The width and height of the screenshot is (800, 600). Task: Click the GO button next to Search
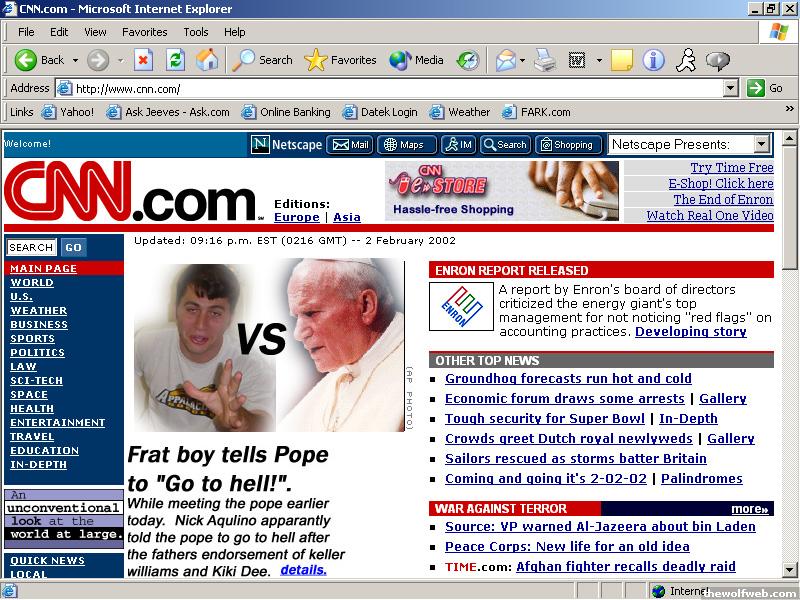click(x=73, y=247)
